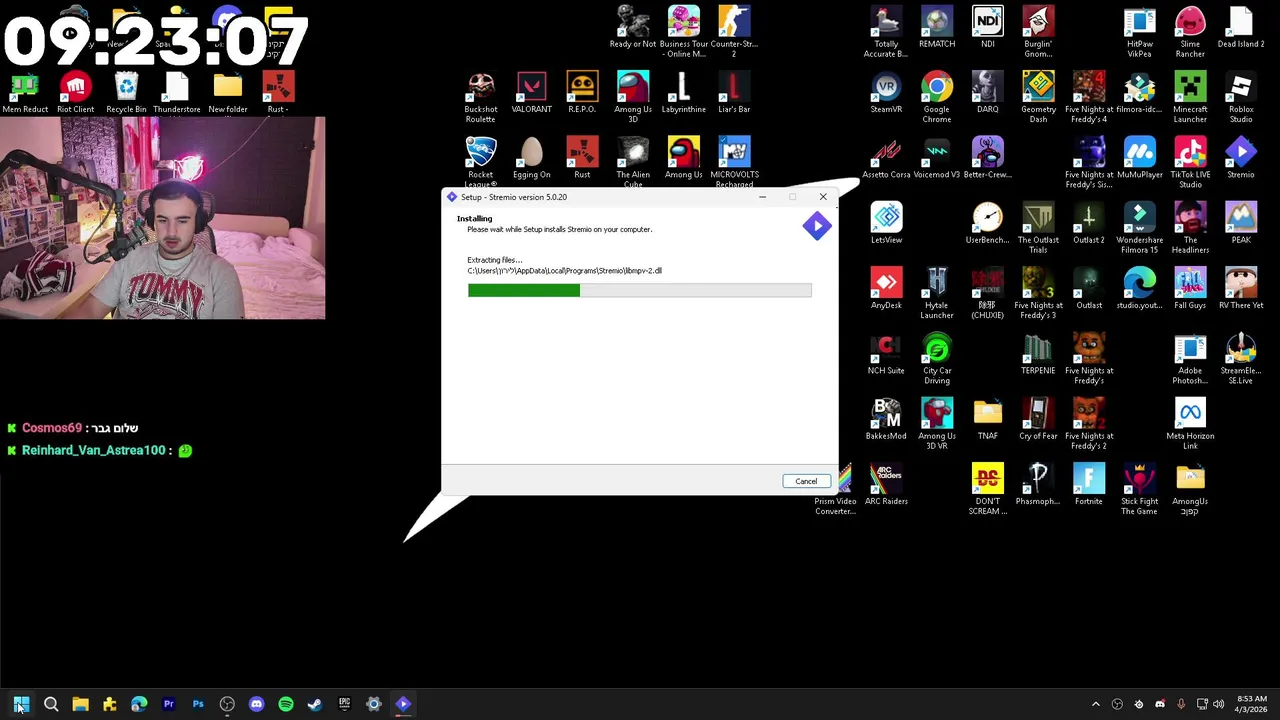
Task: Open Steam from the taskbar
Action: tap(315, 704)
